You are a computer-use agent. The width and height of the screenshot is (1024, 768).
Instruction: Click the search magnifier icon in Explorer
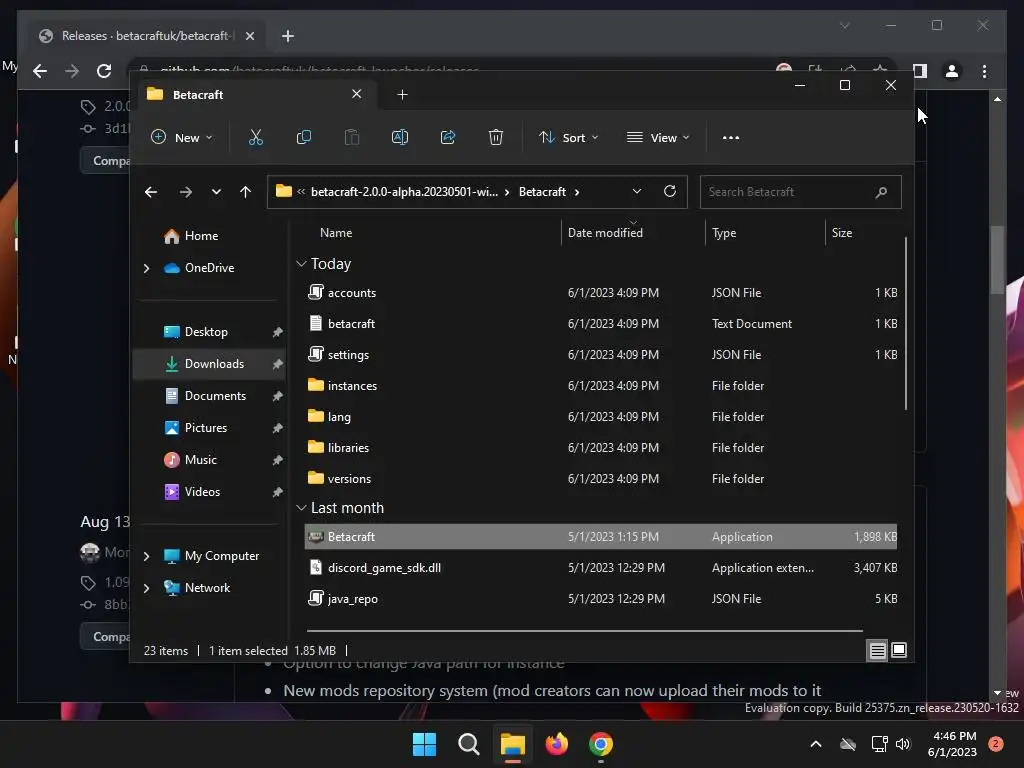tap(881, 192)
